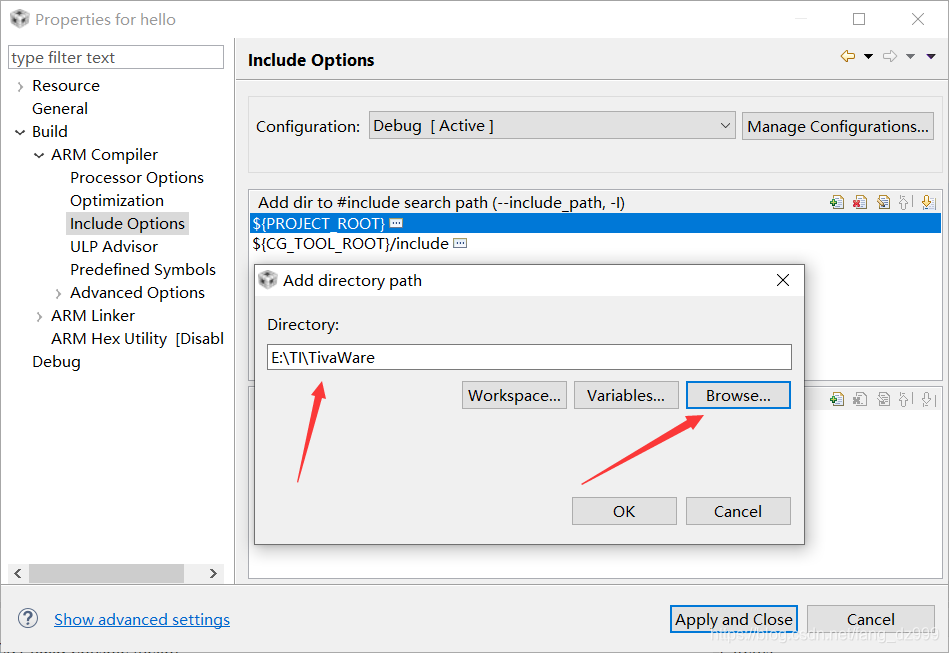This screenshot has width=949, height=653.
Task: Select the ${PROJECT_ROOT} list entry
Action: click(595, 223)
